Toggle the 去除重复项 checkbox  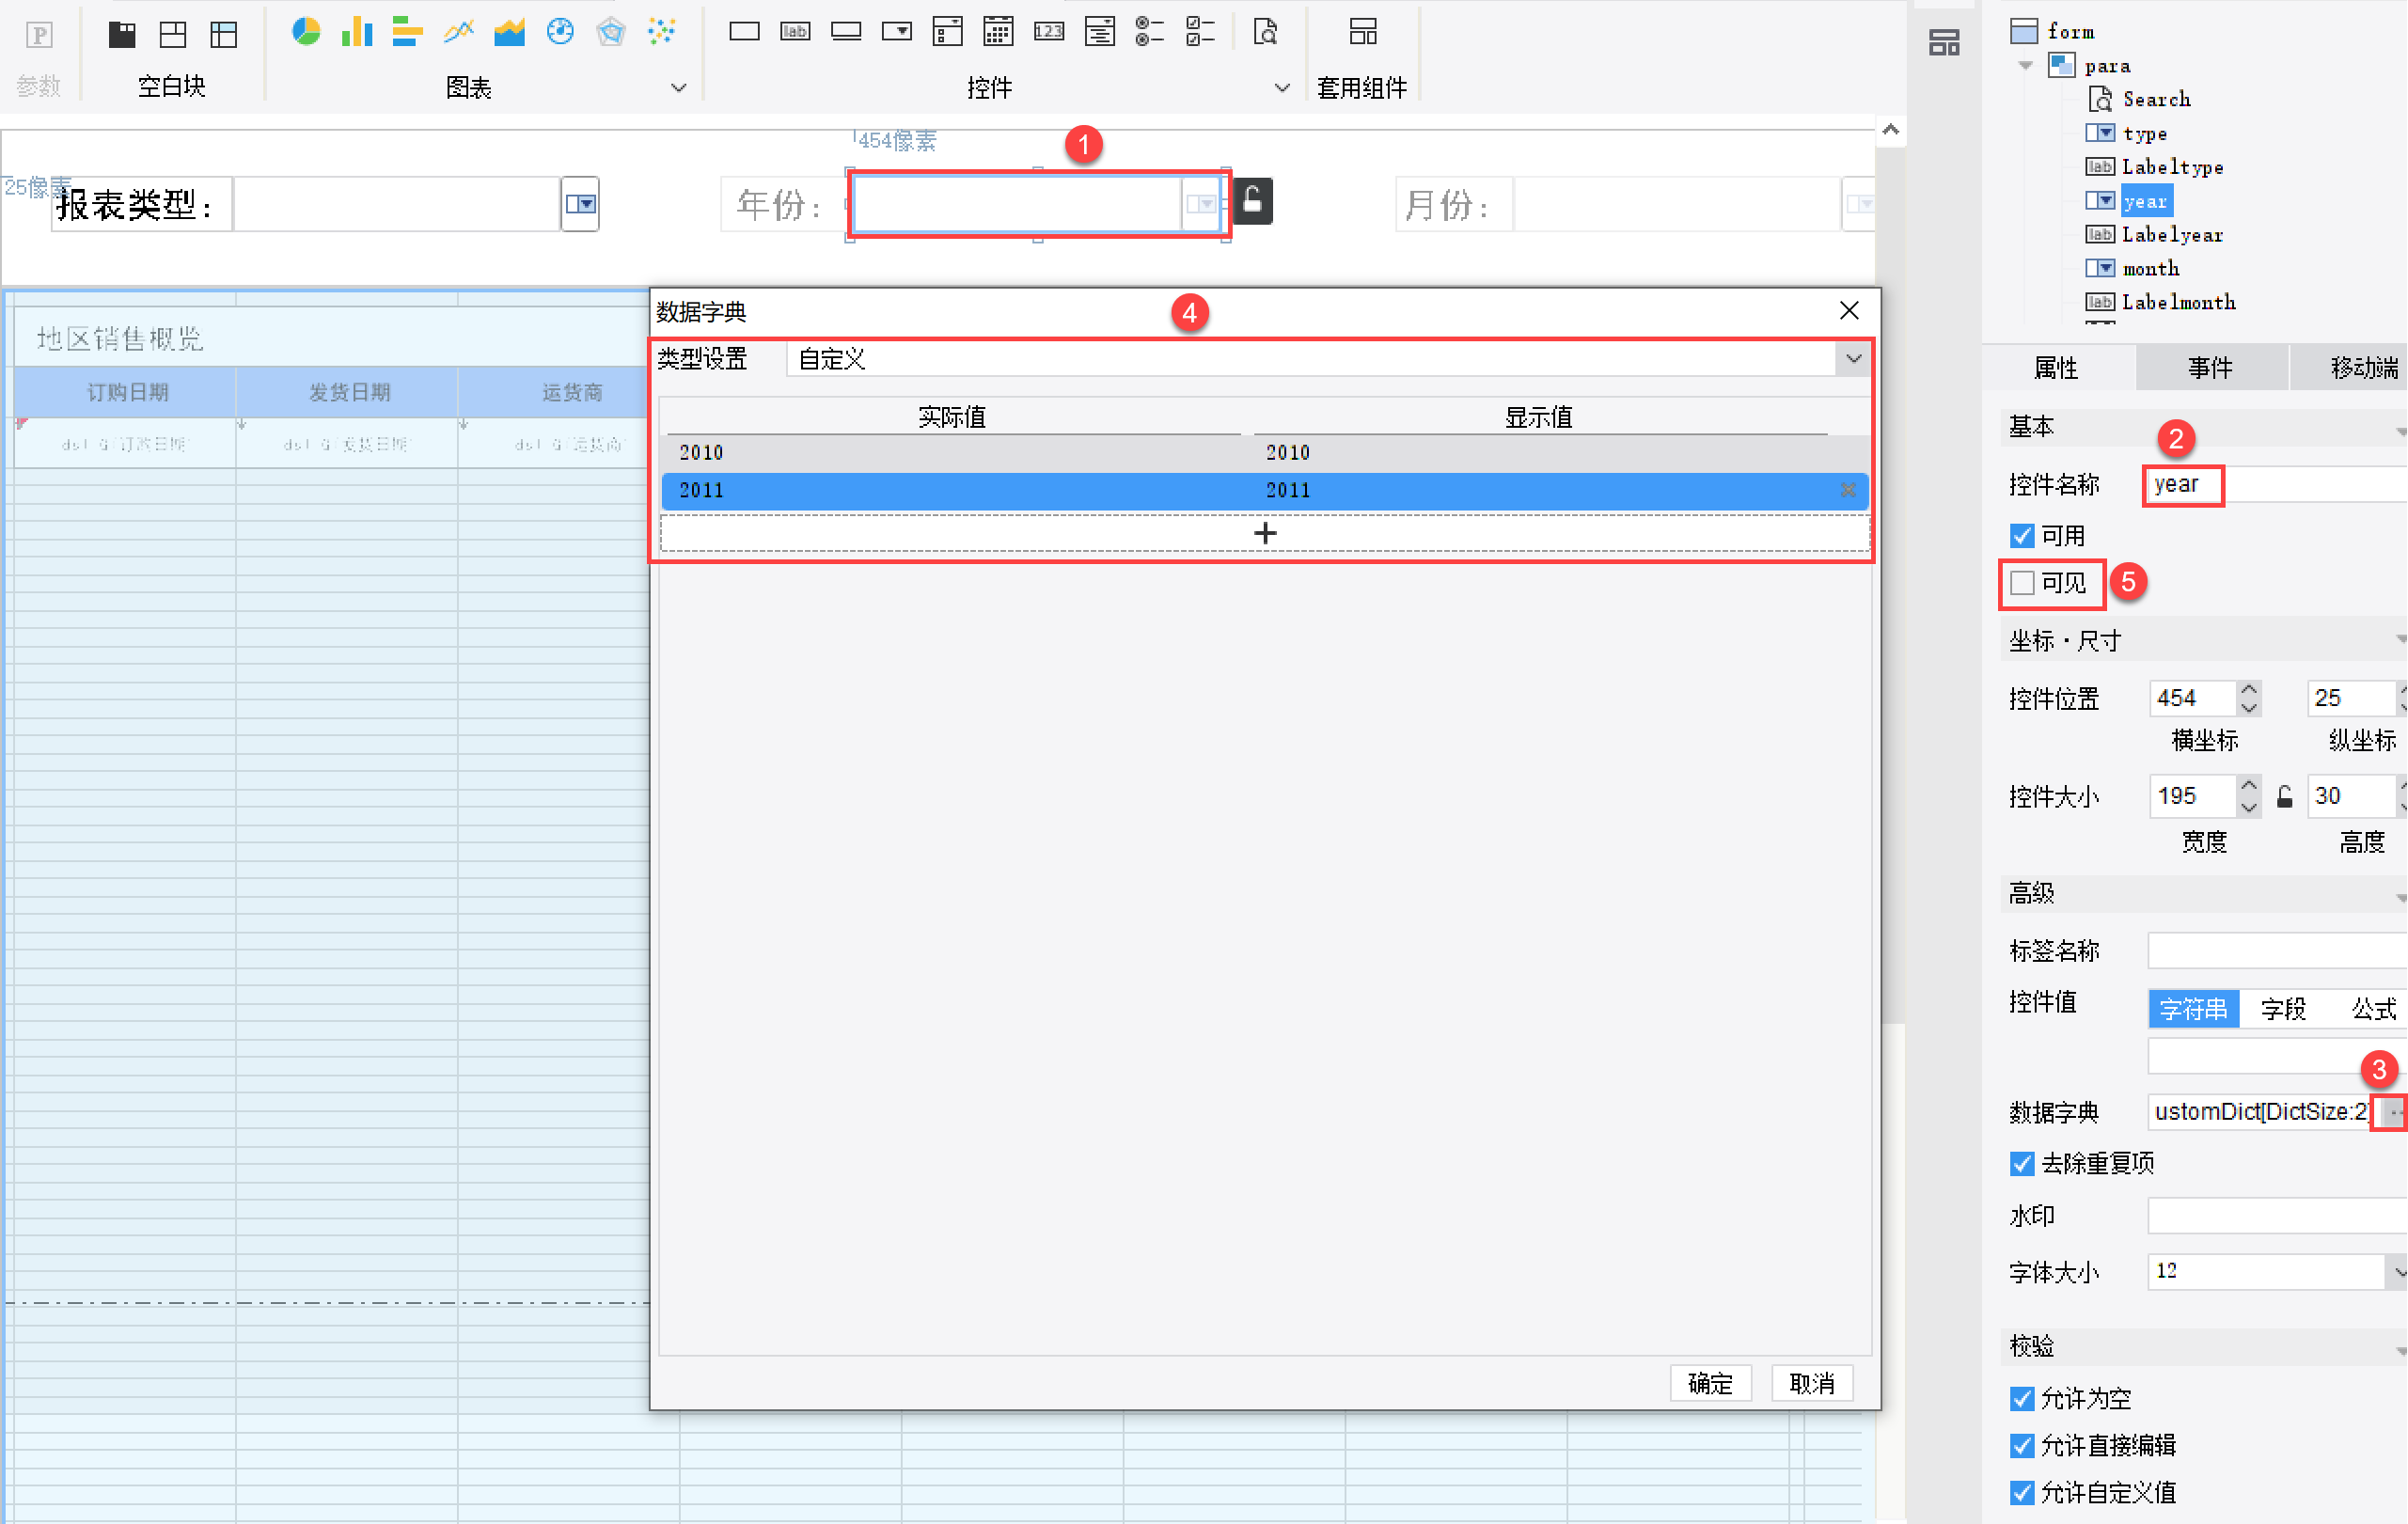pos(2022,1164)
